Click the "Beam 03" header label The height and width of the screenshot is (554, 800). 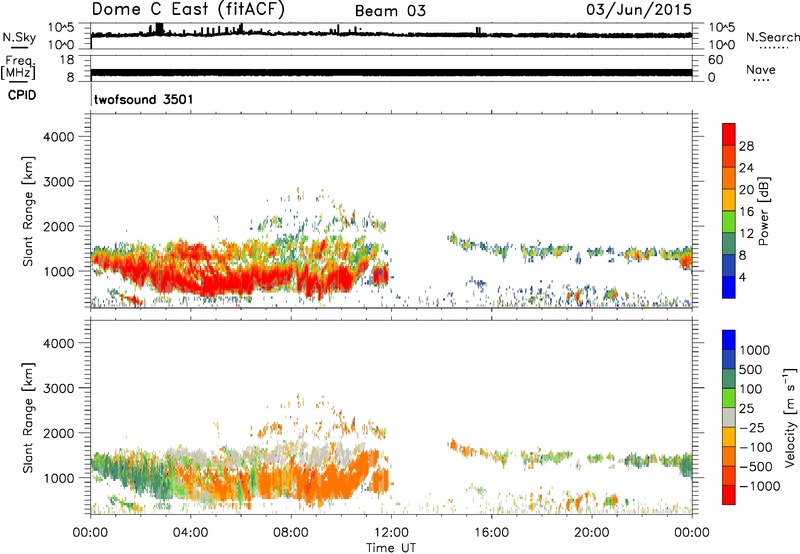390,11
